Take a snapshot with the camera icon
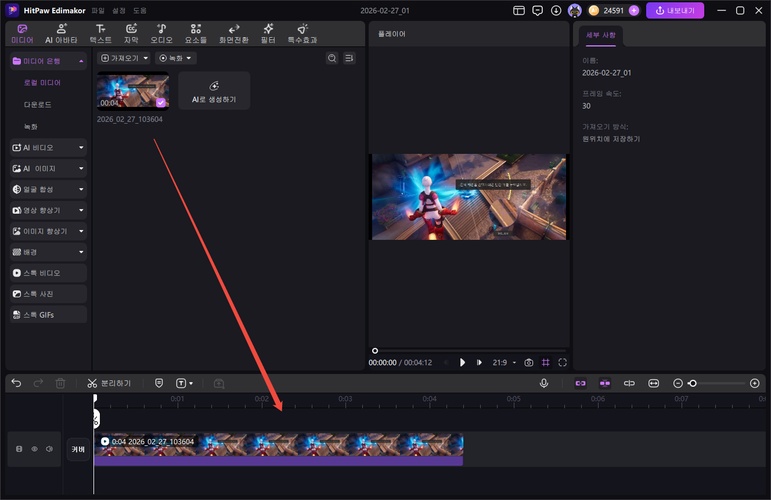The height and width of the screenshot is (500, 771). coord(528,362)
